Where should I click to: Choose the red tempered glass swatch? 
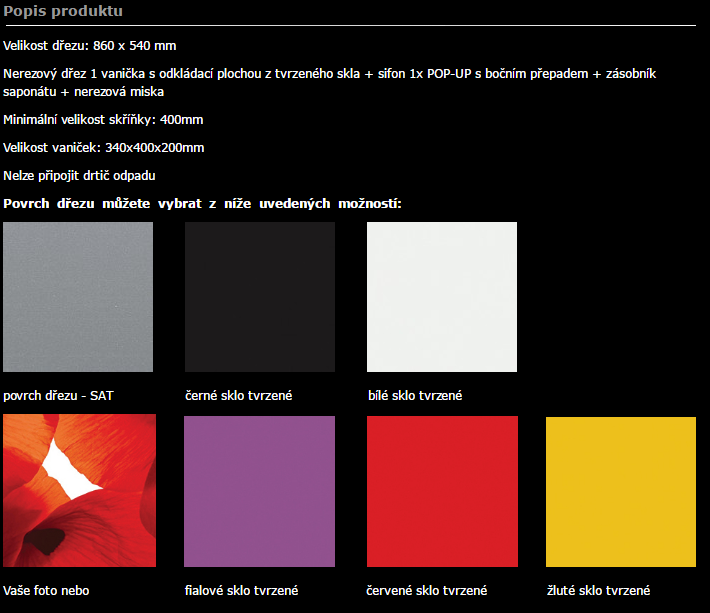pos(442,491)
